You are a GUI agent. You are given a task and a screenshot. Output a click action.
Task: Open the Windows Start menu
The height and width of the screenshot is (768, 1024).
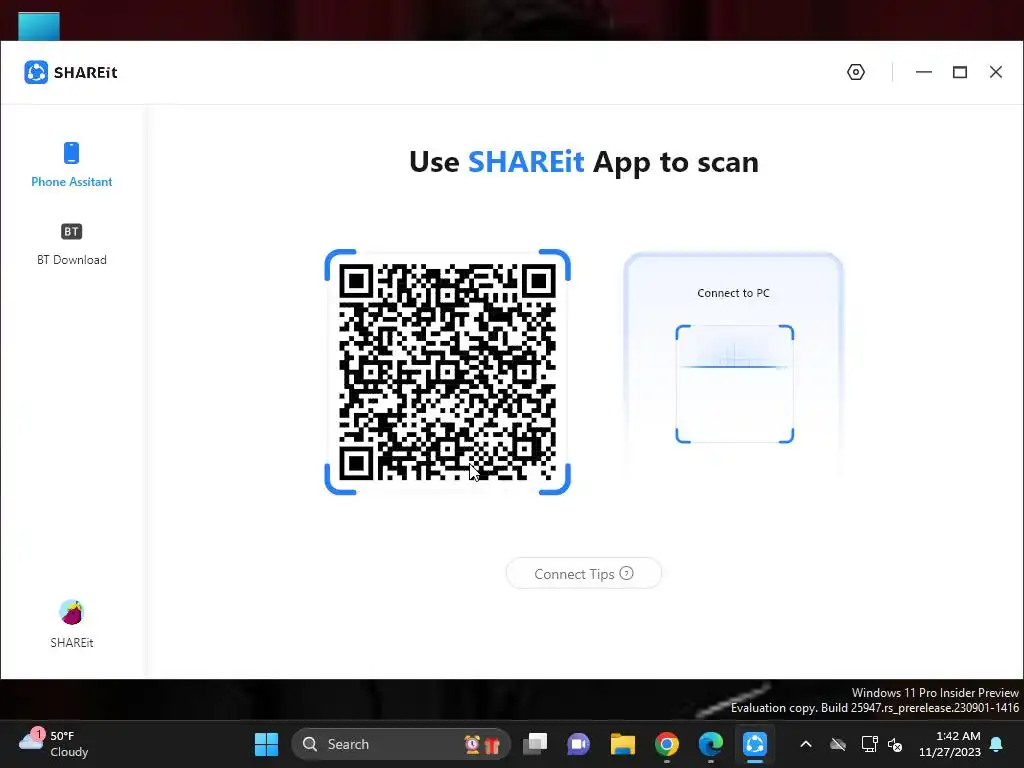pyautogui.click(x=266, y=744)
